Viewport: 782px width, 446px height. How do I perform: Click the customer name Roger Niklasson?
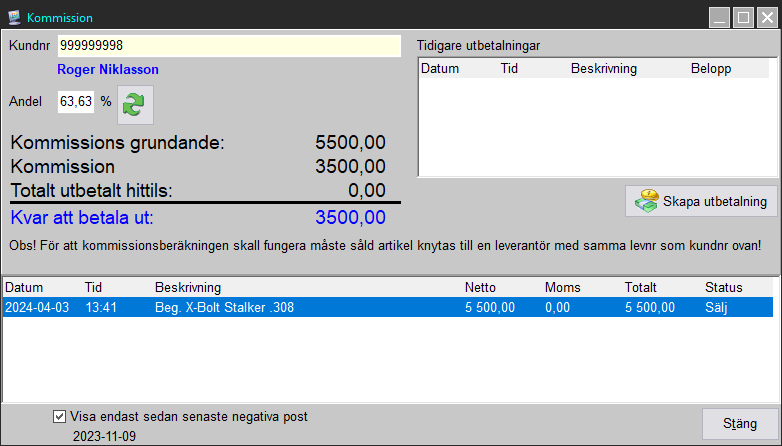[x=108, y=70]
